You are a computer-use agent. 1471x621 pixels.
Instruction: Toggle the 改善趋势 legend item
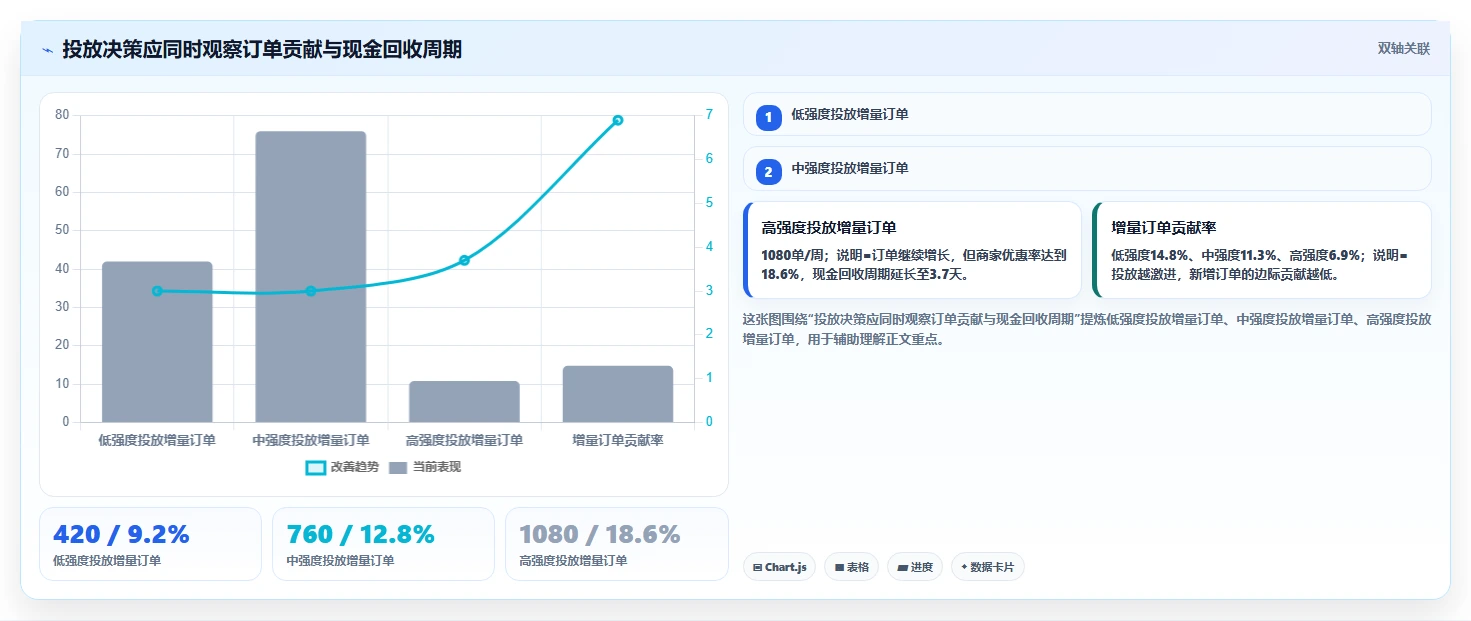point(342,467)
